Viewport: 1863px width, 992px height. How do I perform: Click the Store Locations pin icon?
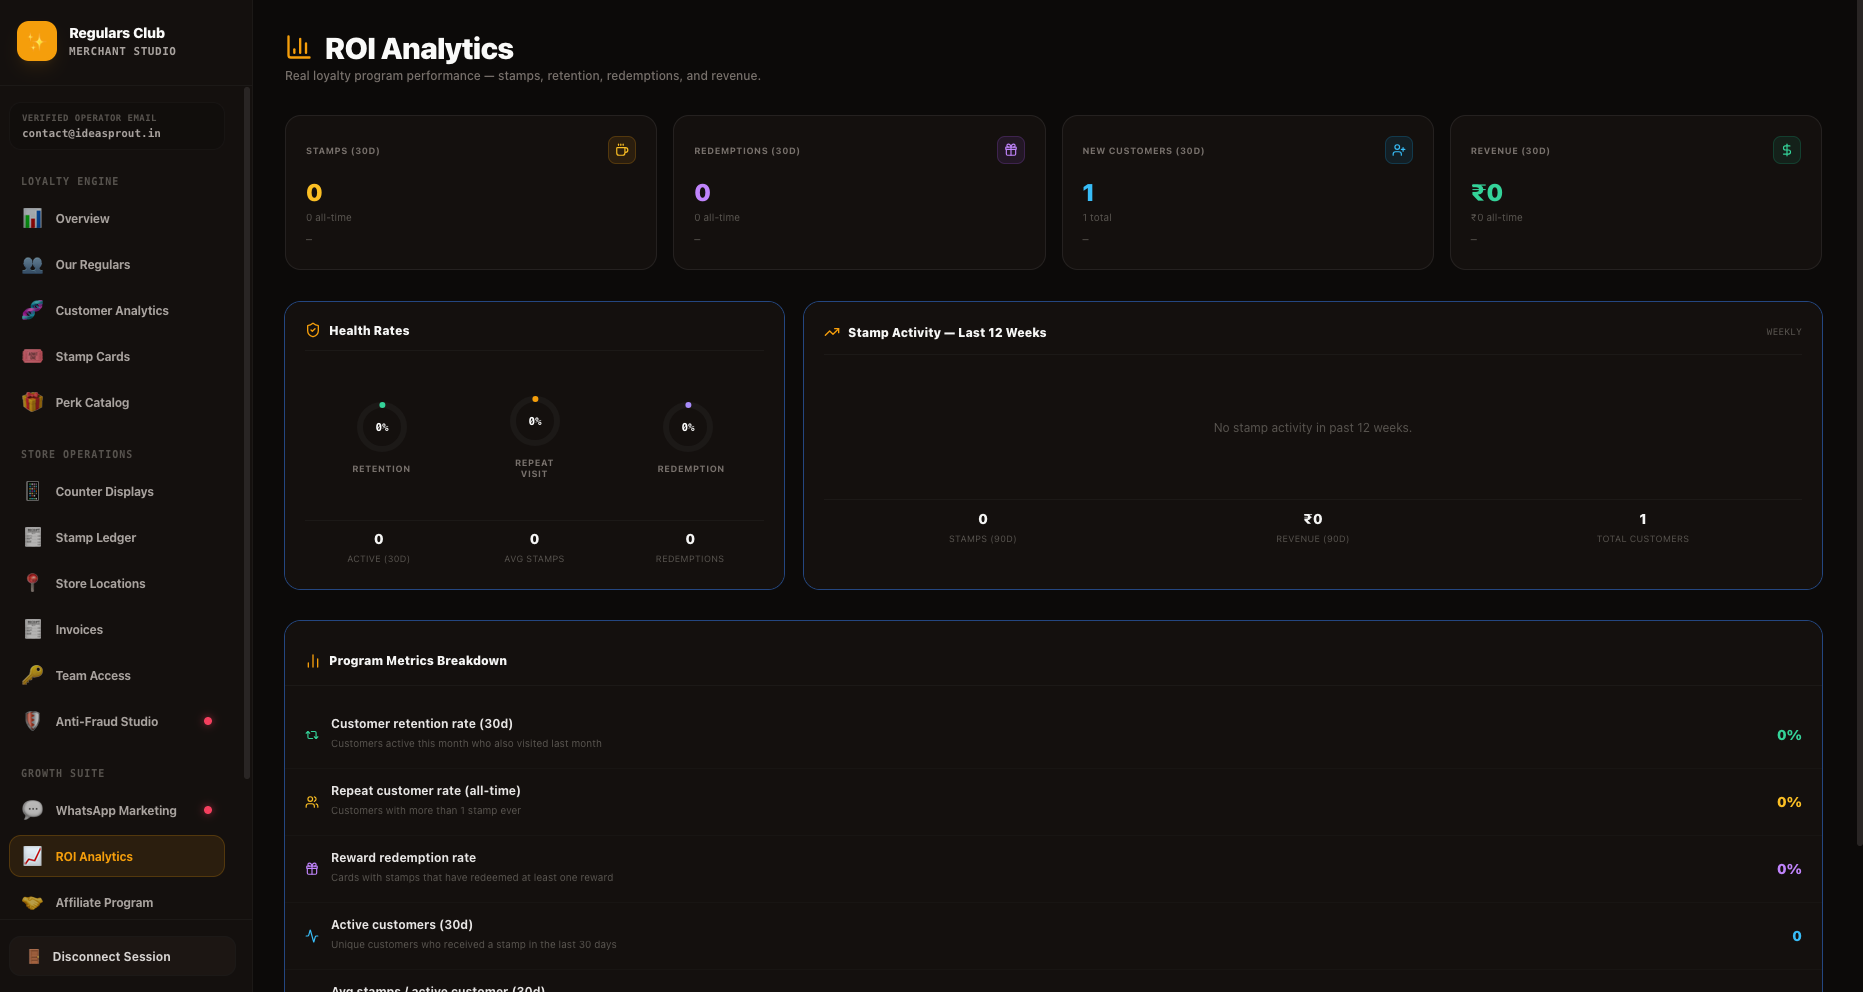33,583
